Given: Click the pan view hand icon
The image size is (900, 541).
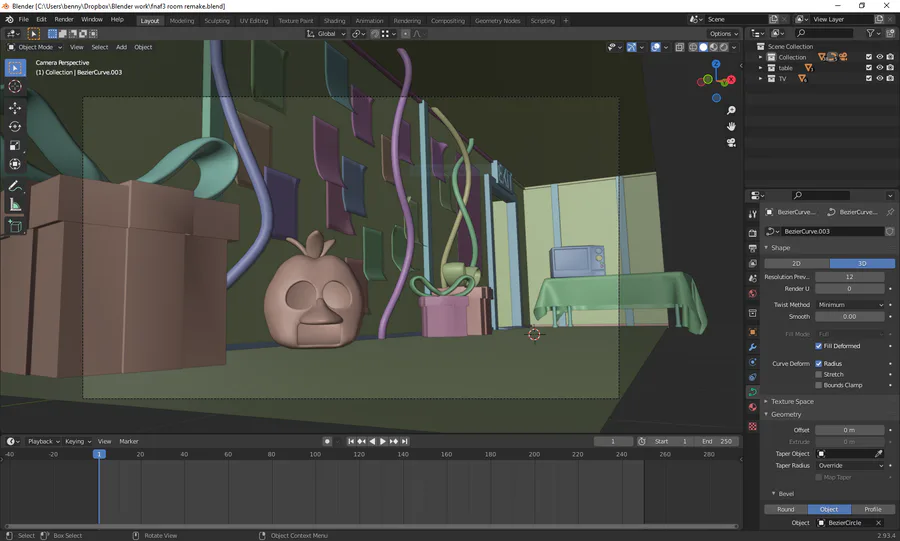Looking at the screenshot, I should (732, 126).
